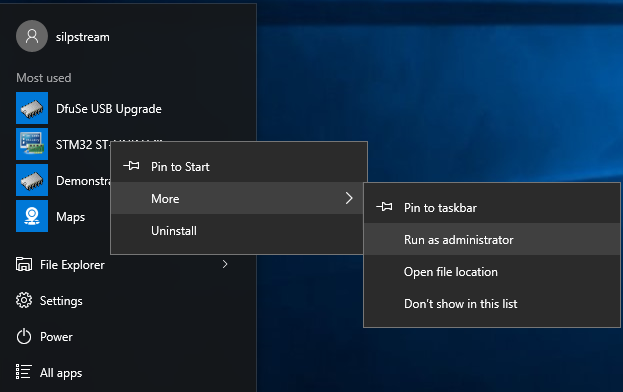623x392 pixels.
Task: Open the Maps app icon
Action: [x=32, y=216]
